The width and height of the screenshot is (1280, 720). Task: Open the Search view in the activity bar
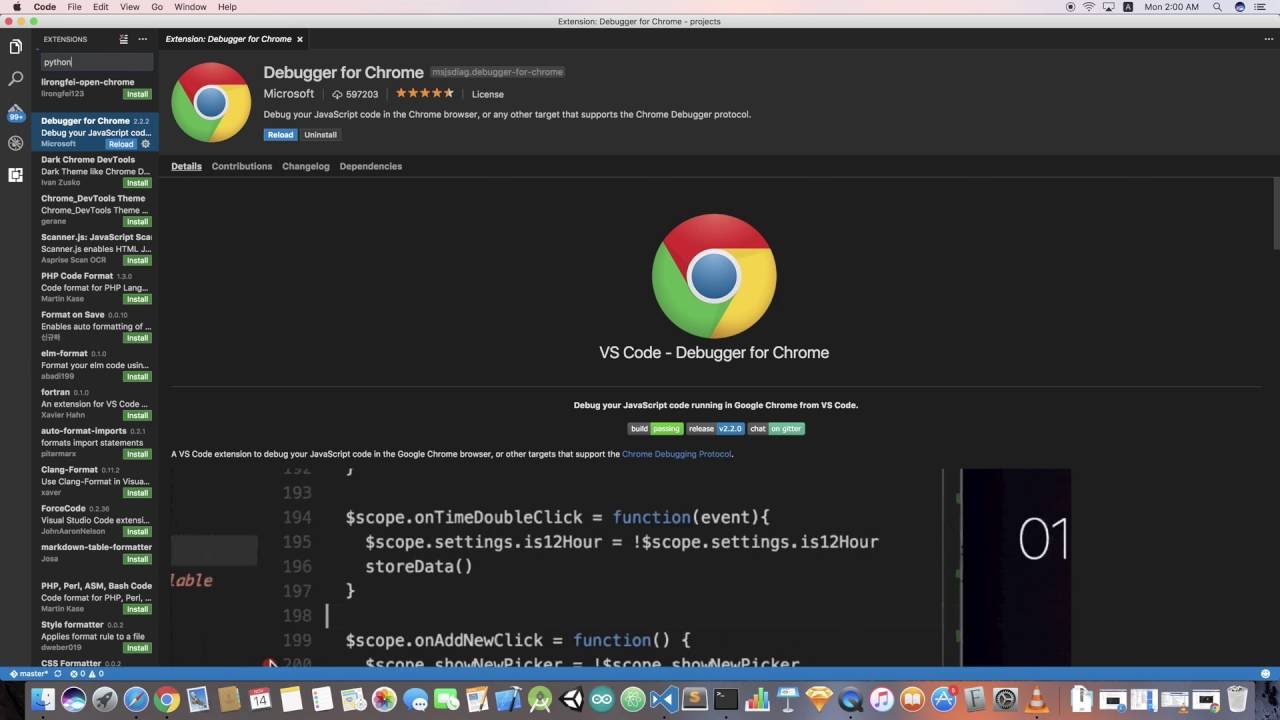(x=15, y=79)
